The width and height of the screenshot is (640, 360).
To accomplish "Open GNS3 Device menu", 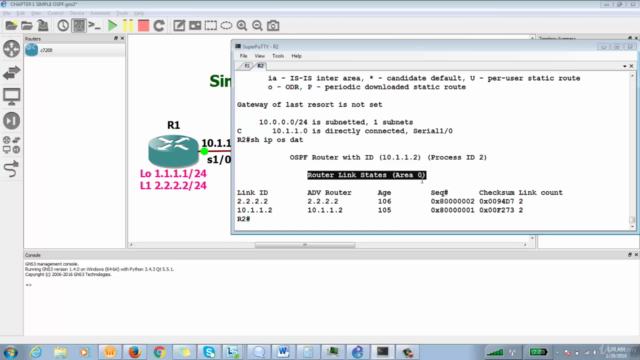I will (77, 13).
